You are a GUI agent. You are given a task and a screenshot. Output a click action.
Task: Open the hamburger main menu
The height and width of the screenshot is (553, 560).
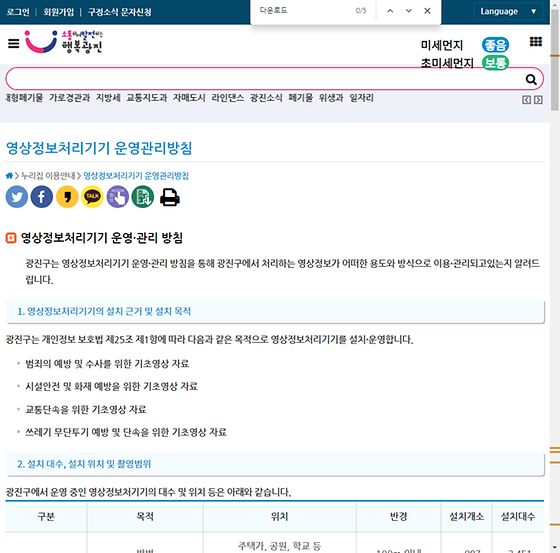14,44
